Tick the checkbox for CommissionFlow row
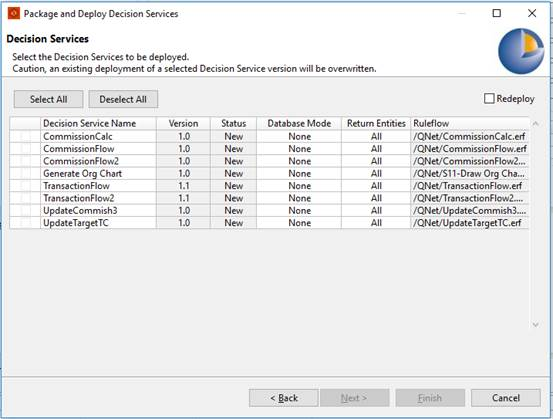The image size is (553, 419). click(x=25, y=149)
